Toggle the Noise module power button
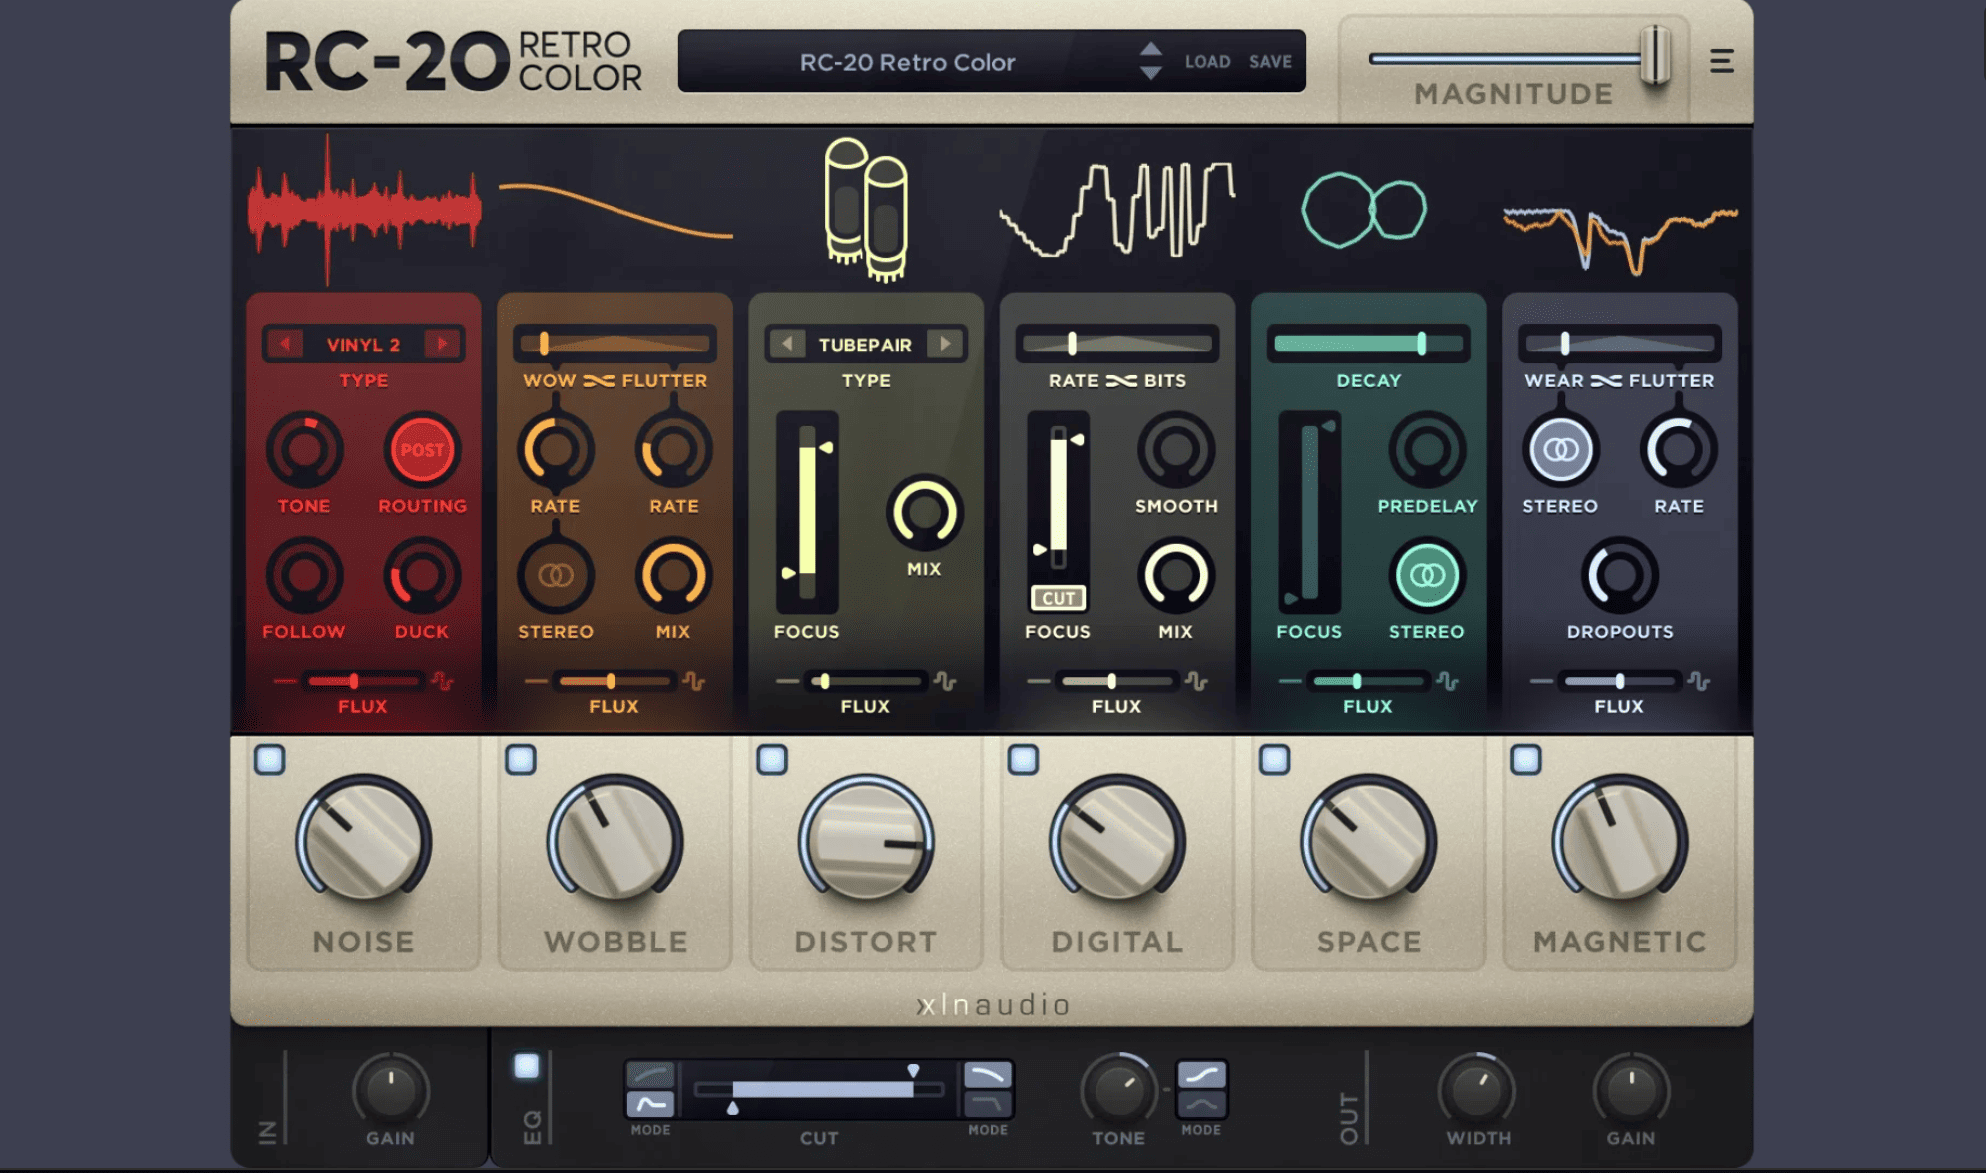Screen dimensions: 1986x1173 click(270, 759)
